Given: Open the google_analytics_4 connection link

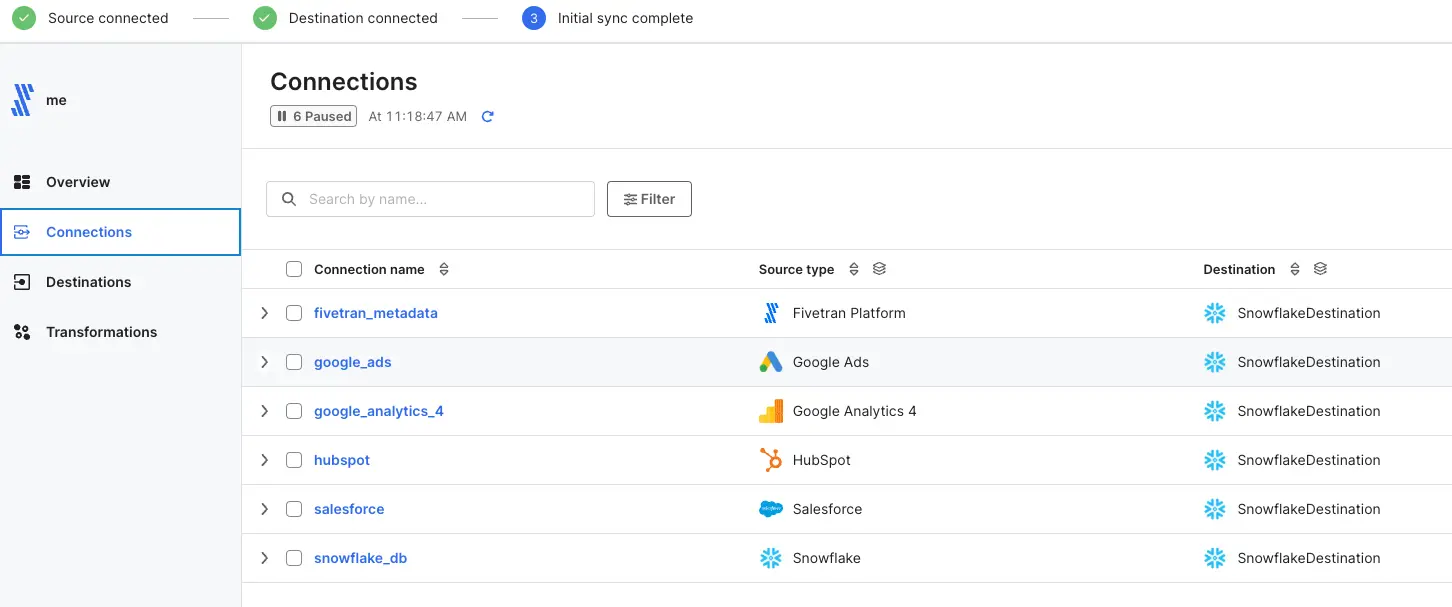Looking at the screenshot, I should (378, 411).
